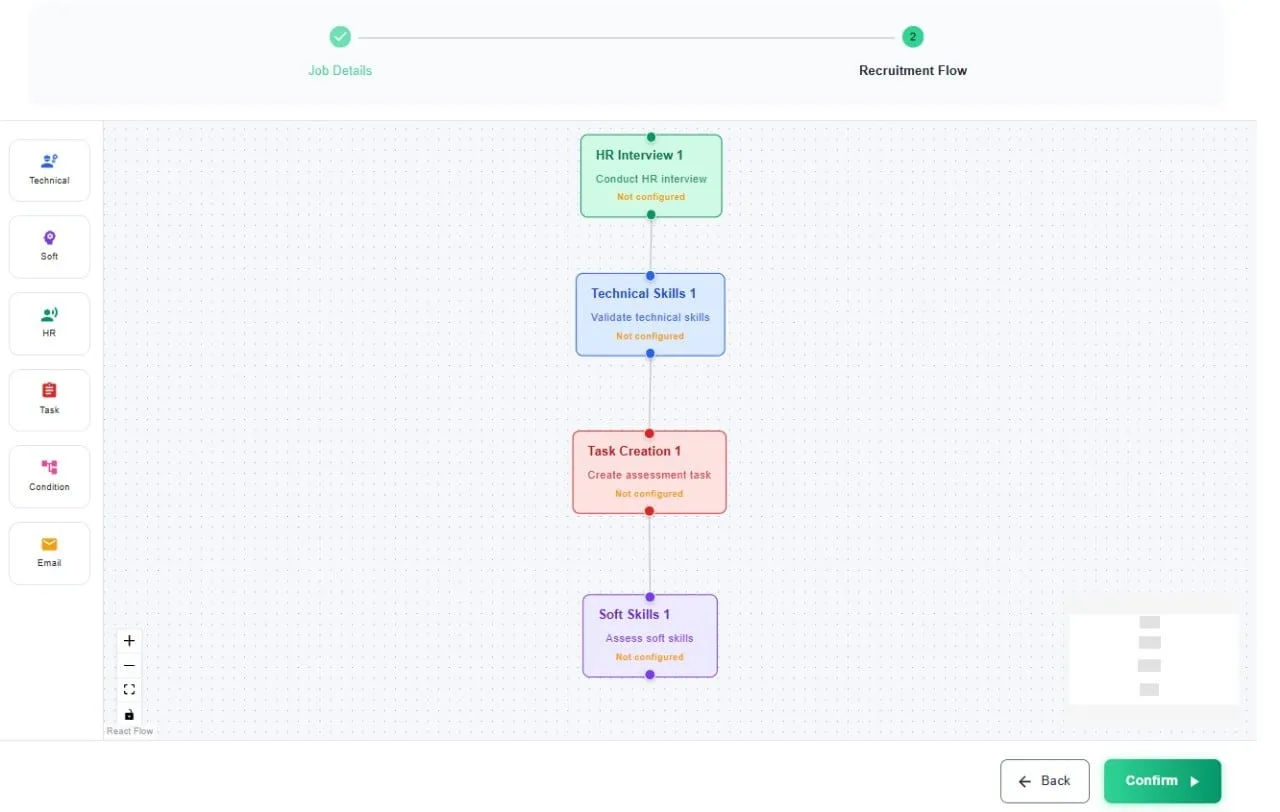Select the Soft skills node type in the sidebar

49,247
